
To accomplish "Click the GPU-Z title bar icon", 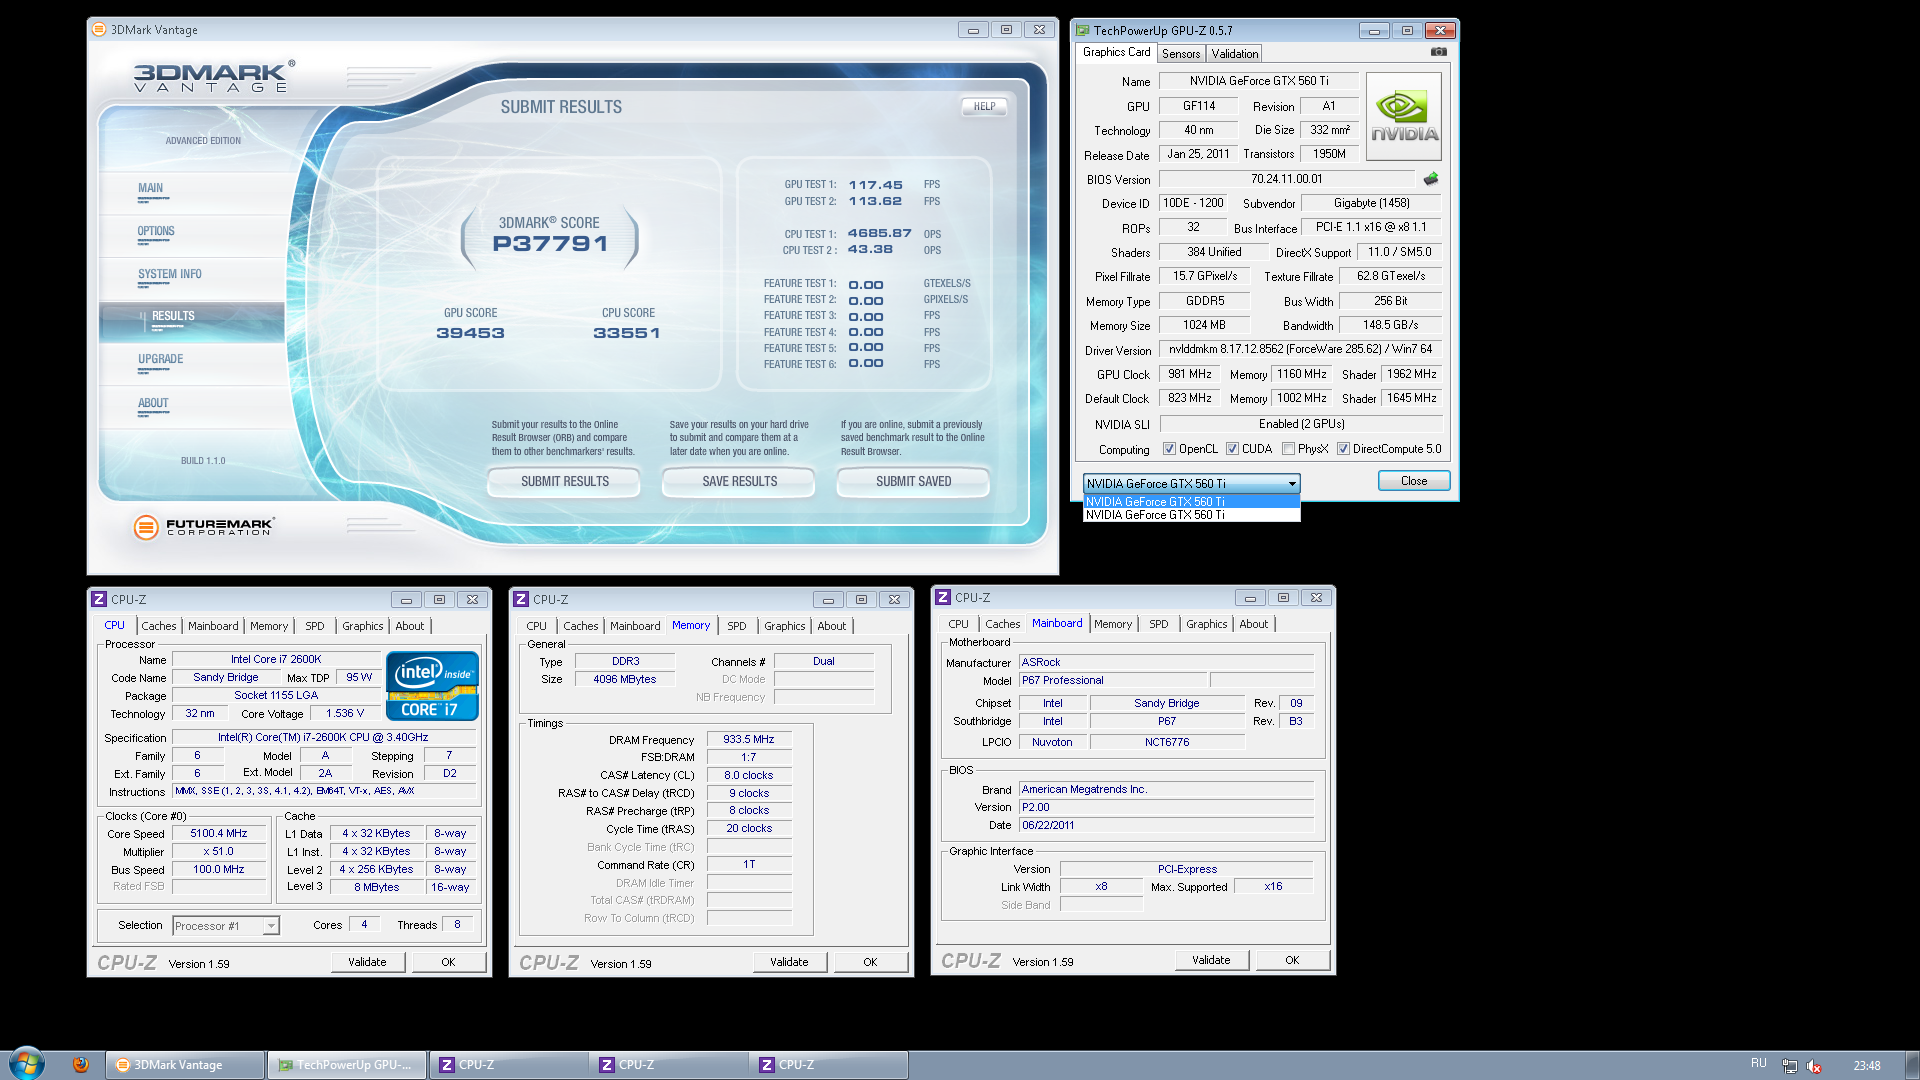I will click(1082, 30).
